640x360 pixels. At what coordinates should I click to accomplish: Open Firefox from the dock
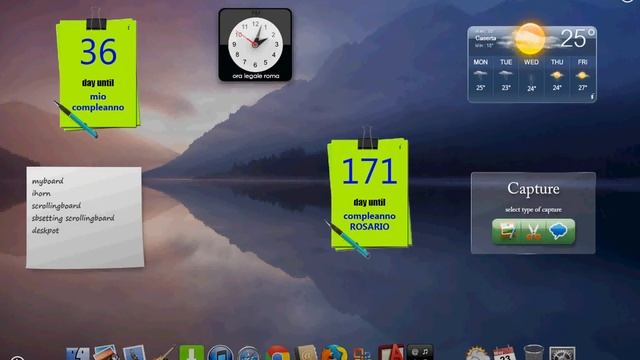(334, 353)
